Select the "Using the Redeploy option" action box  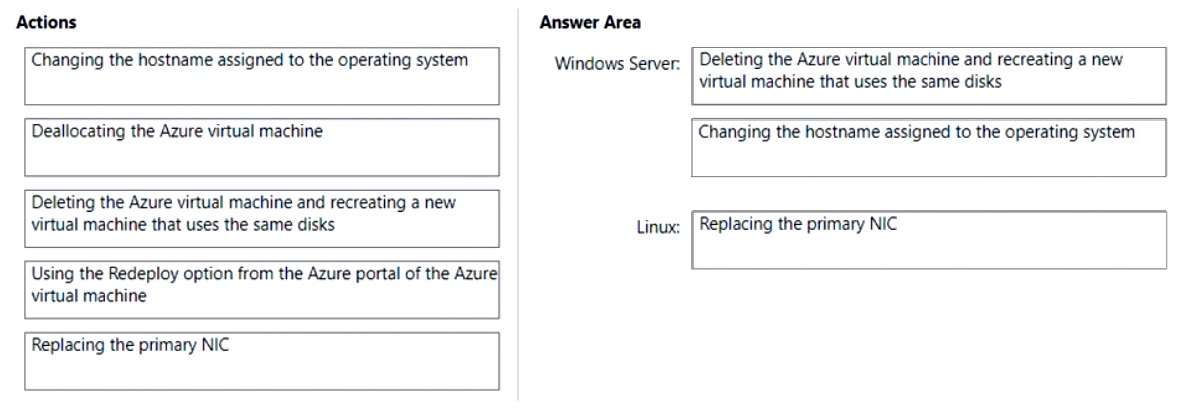click(x=261, y=290)
